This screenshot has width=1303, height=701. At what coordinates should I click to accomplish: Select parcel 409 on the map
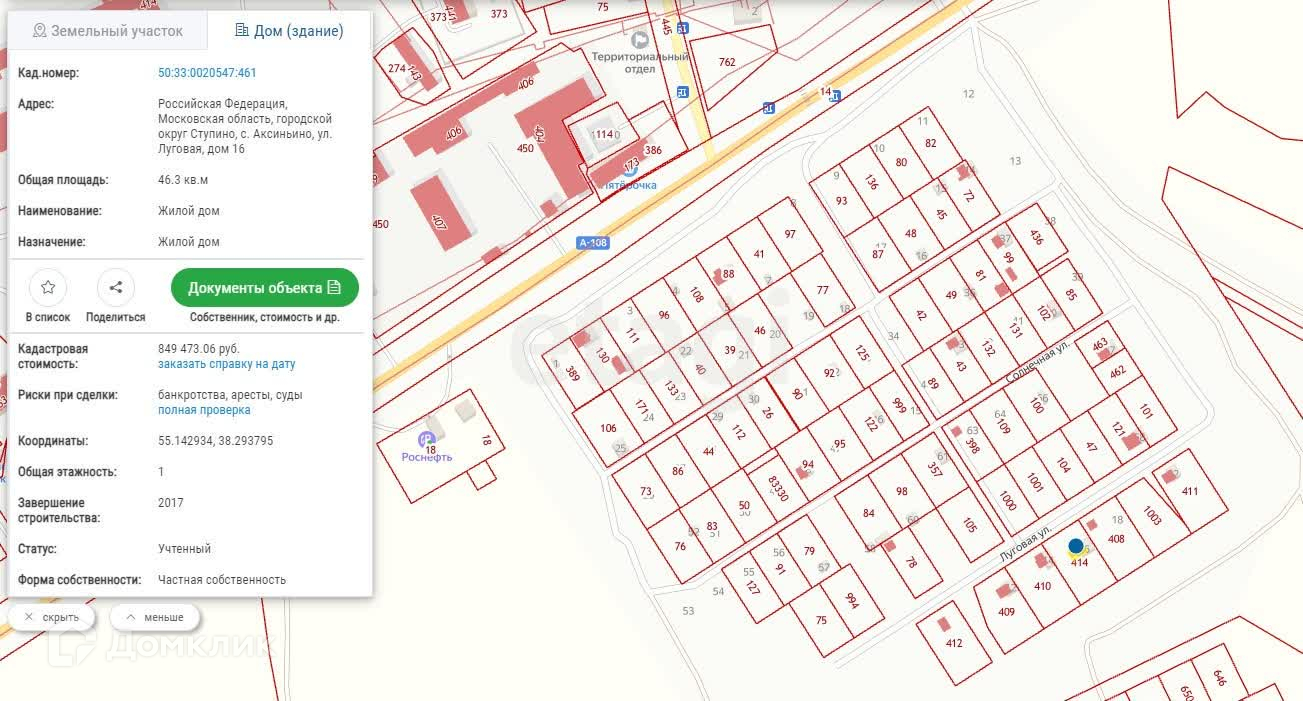pyautogui.click(x=1007, y=612)
